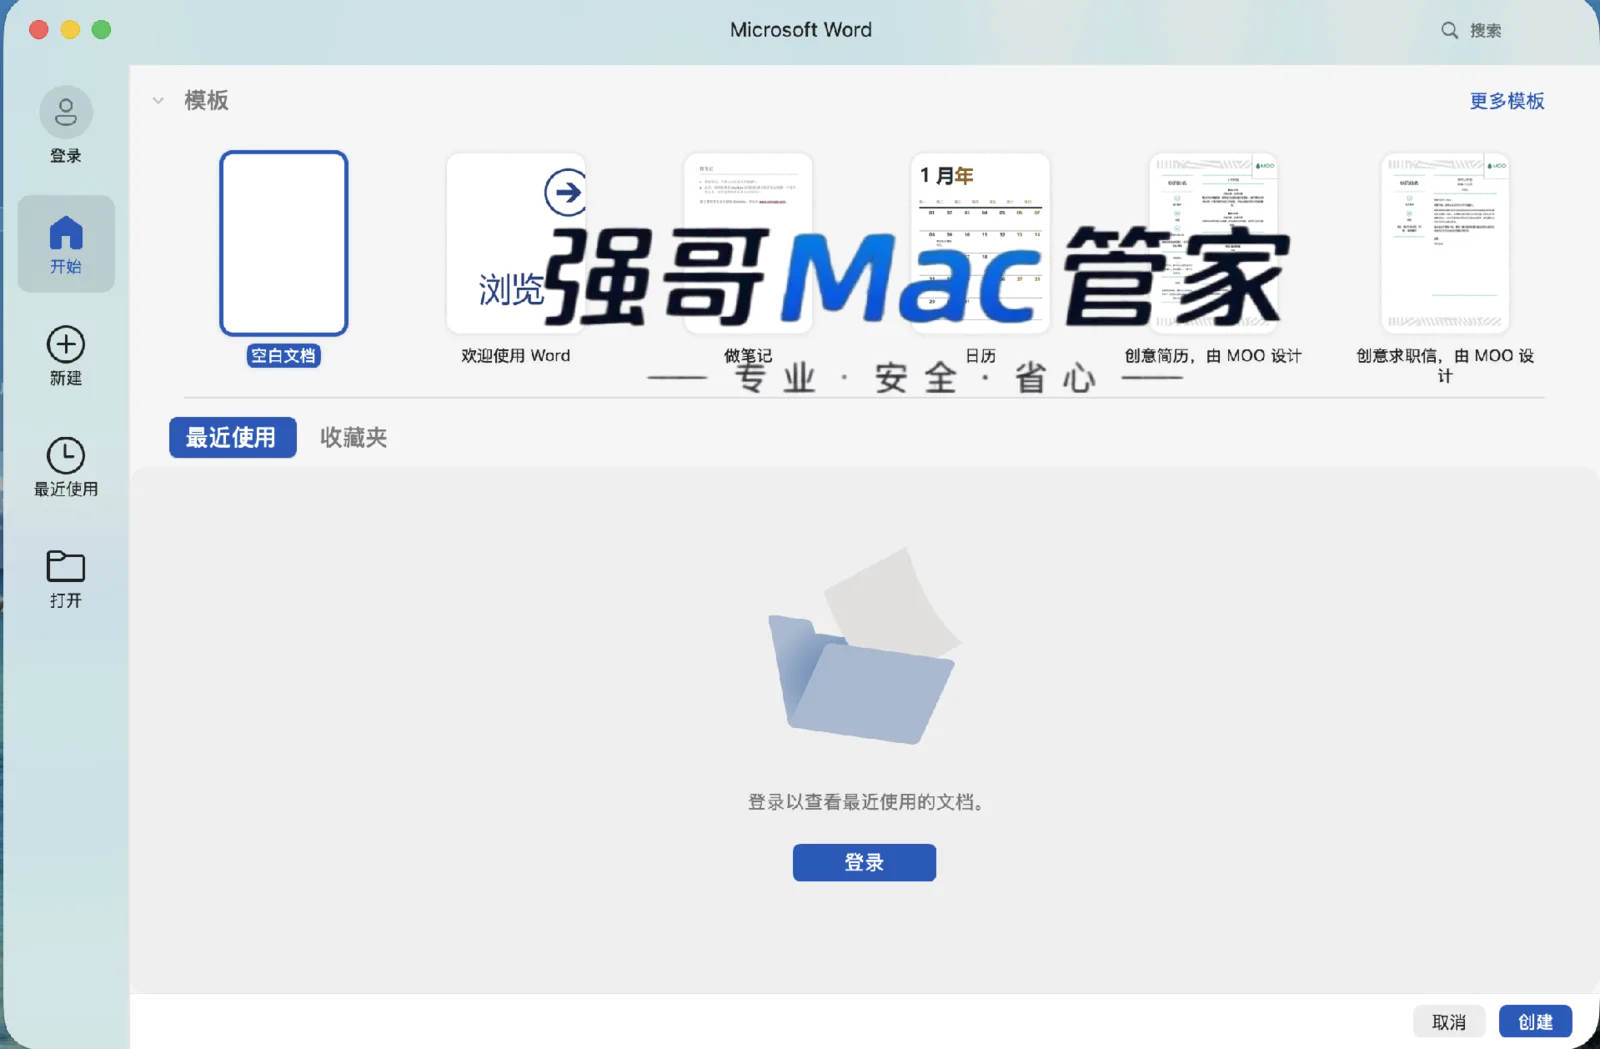Close the Microsoft Word window
1600x1049 pixels.
pyautogui.click(x=39, y=30)
